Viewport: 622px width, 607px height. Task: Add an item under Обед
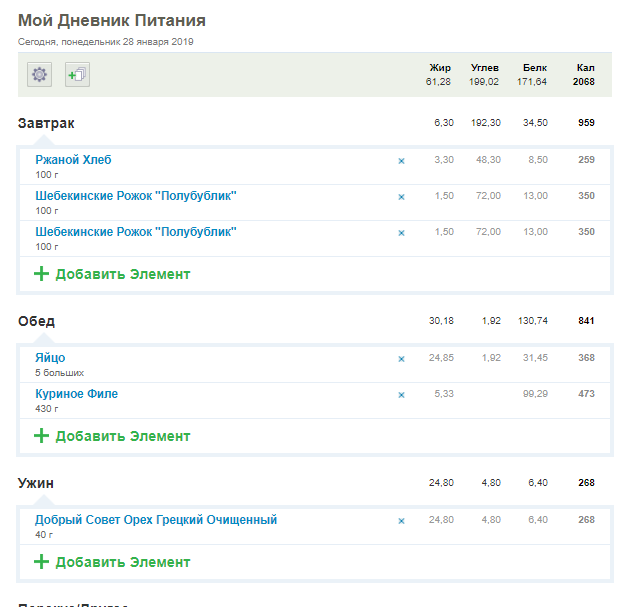pyautogui.click(x=112, y=436)
